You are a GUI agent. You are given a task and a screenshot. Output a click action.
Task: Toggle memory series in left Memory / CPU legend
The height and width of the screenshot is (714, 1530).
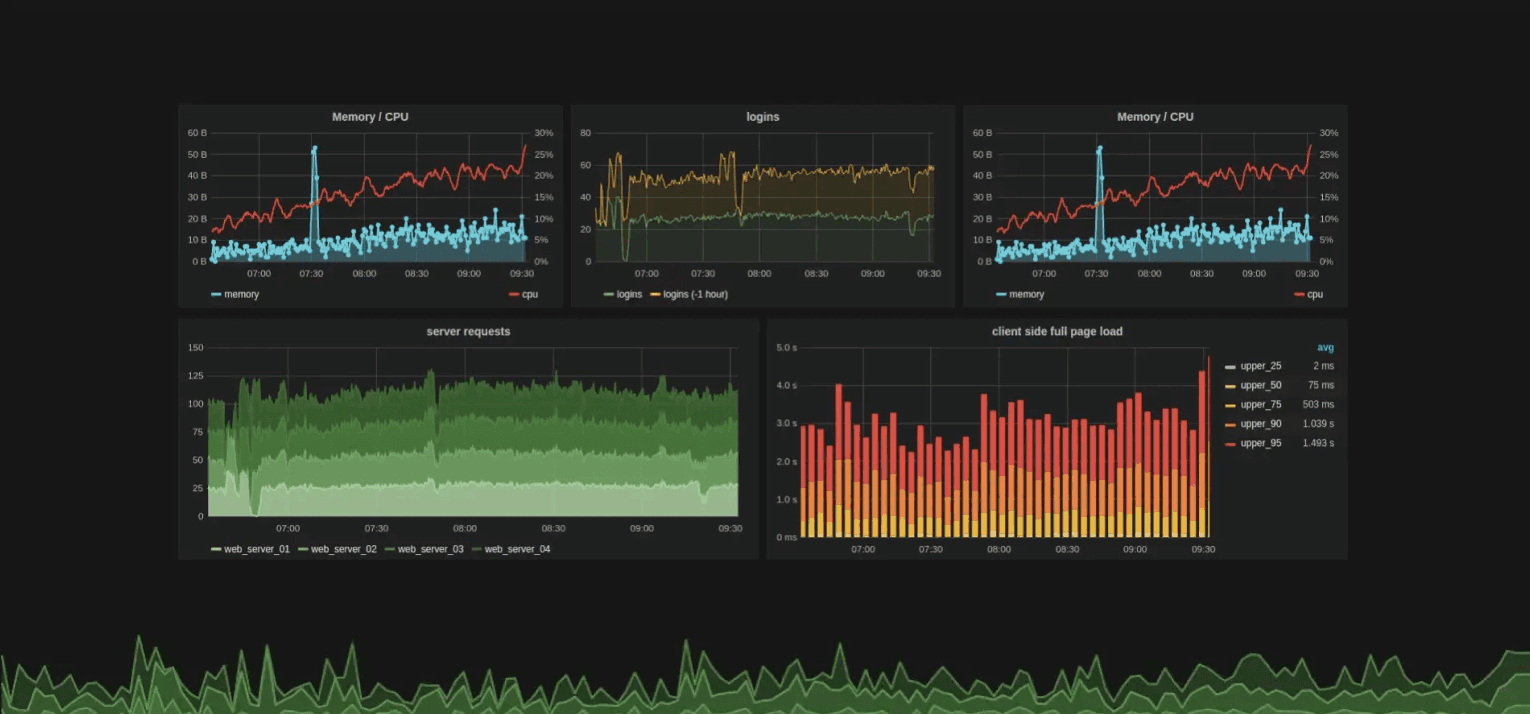(235, 294)
